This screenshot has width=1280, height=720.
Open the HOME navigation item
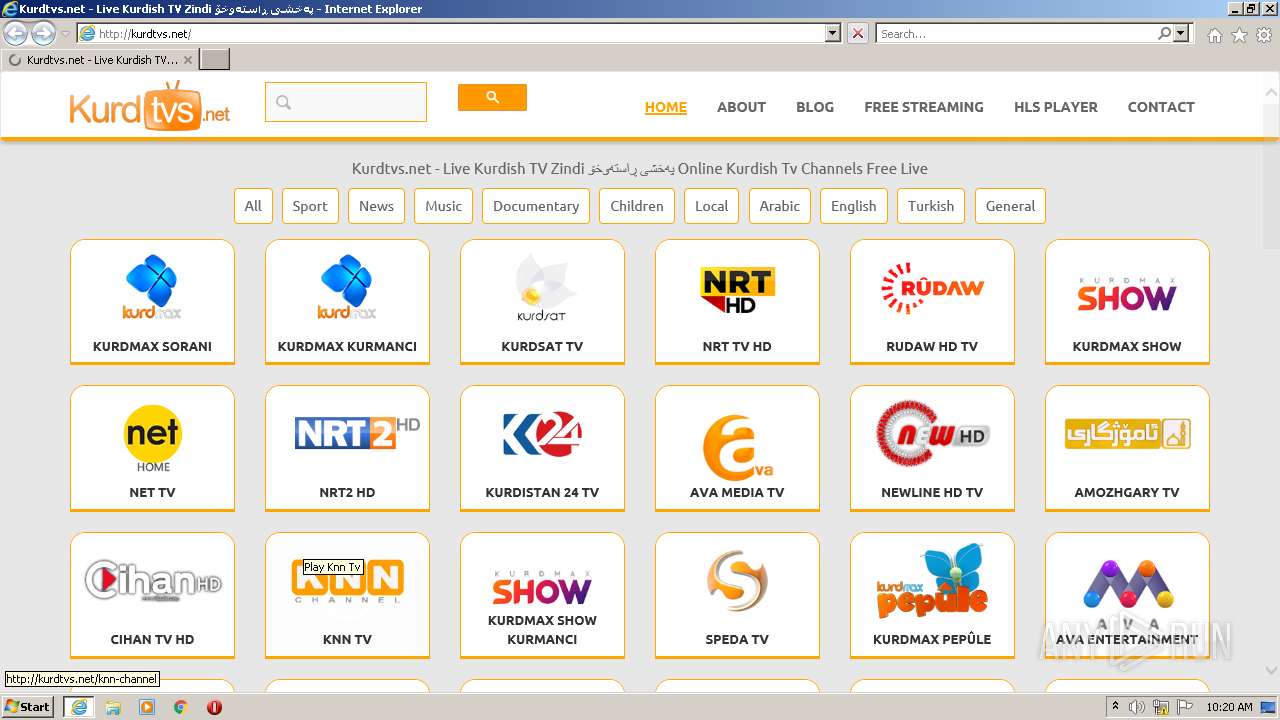pos(666,107)
